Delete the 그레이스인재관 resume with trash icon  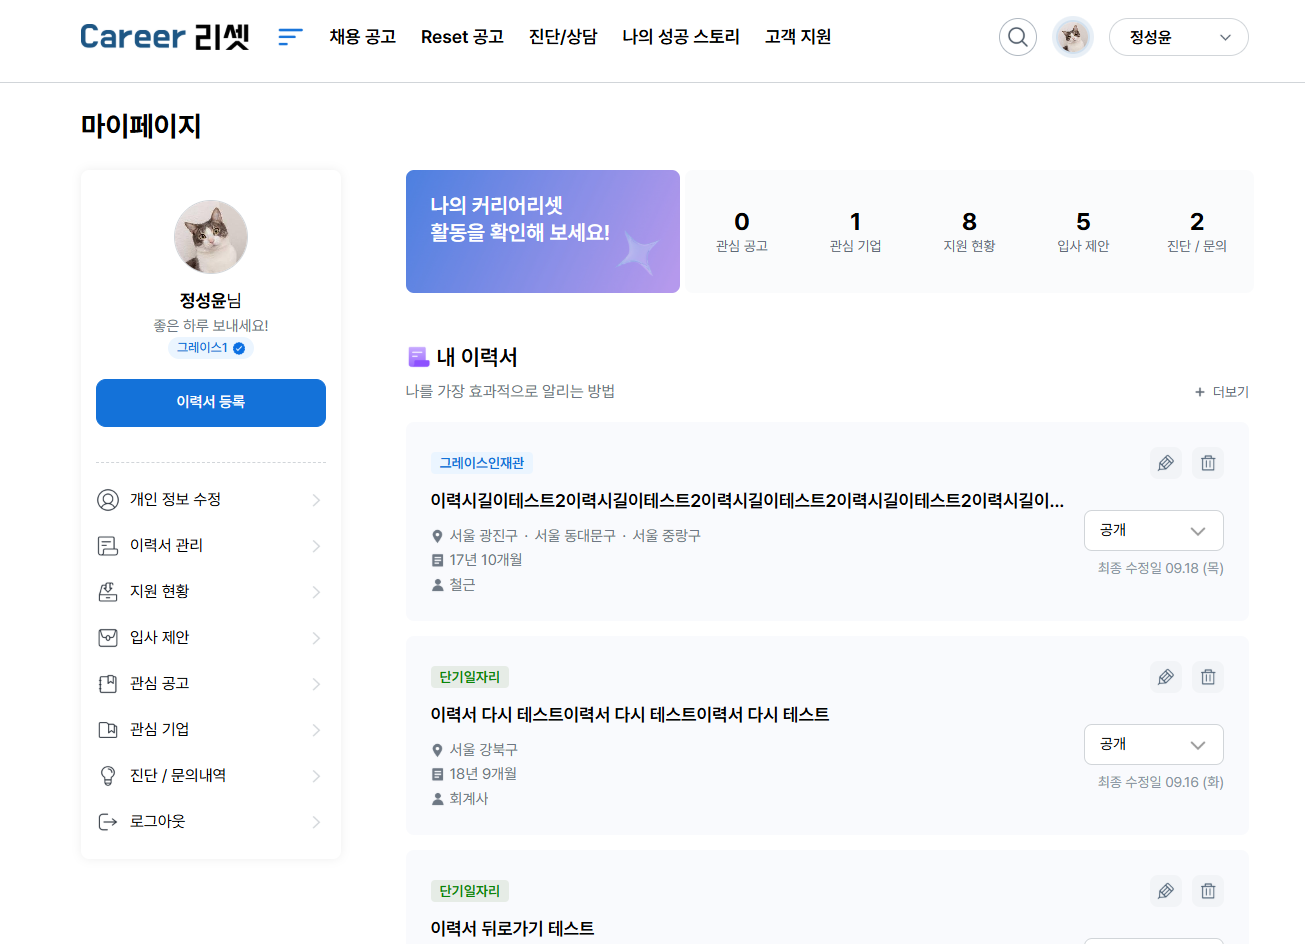click(x=1208, y=463)
